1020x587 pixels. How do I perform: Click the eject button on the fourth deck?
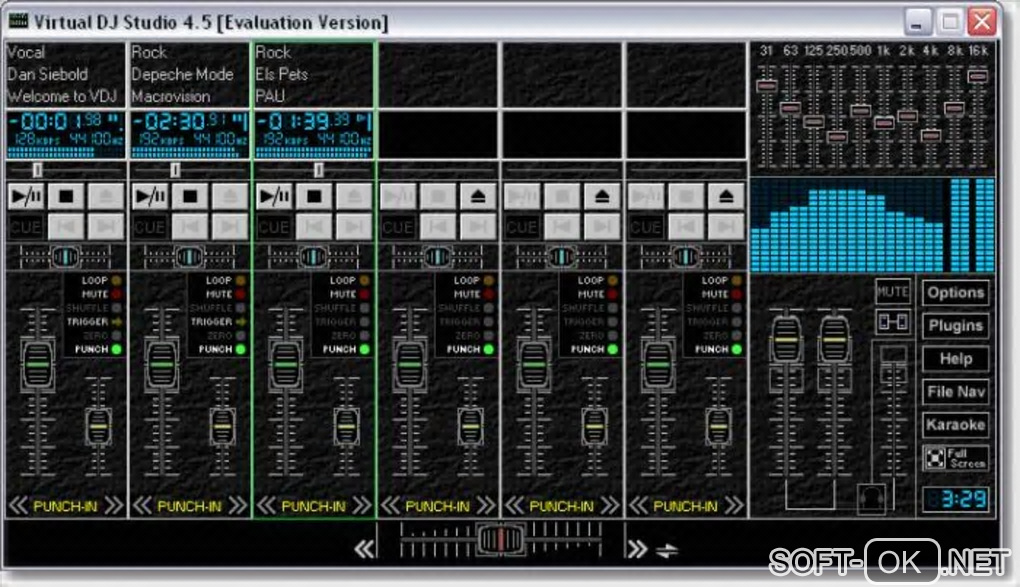[x=478, y=196]
